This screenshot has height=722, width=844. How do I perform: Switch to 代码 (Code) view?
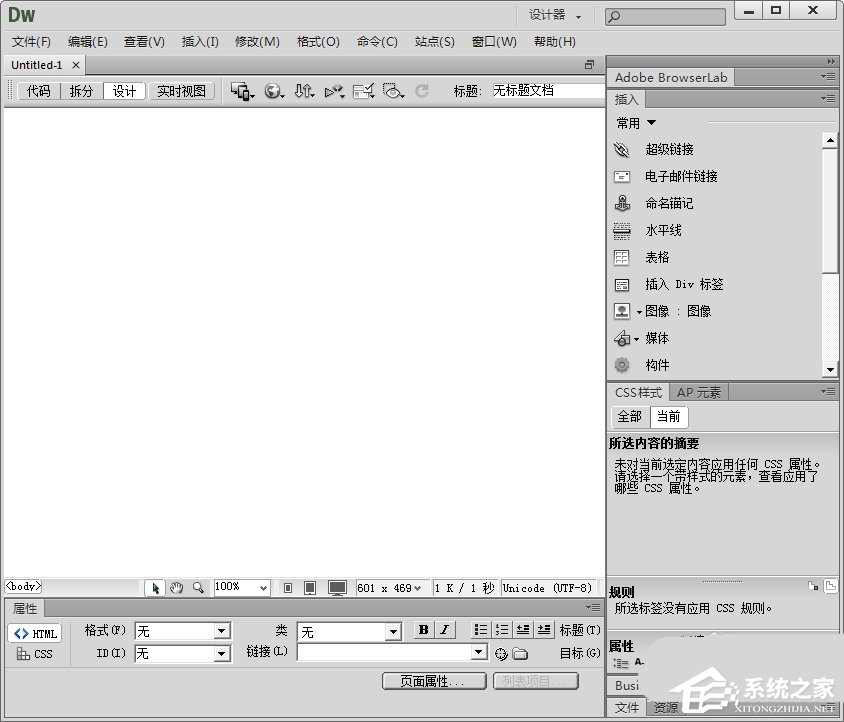coord(38,90)
